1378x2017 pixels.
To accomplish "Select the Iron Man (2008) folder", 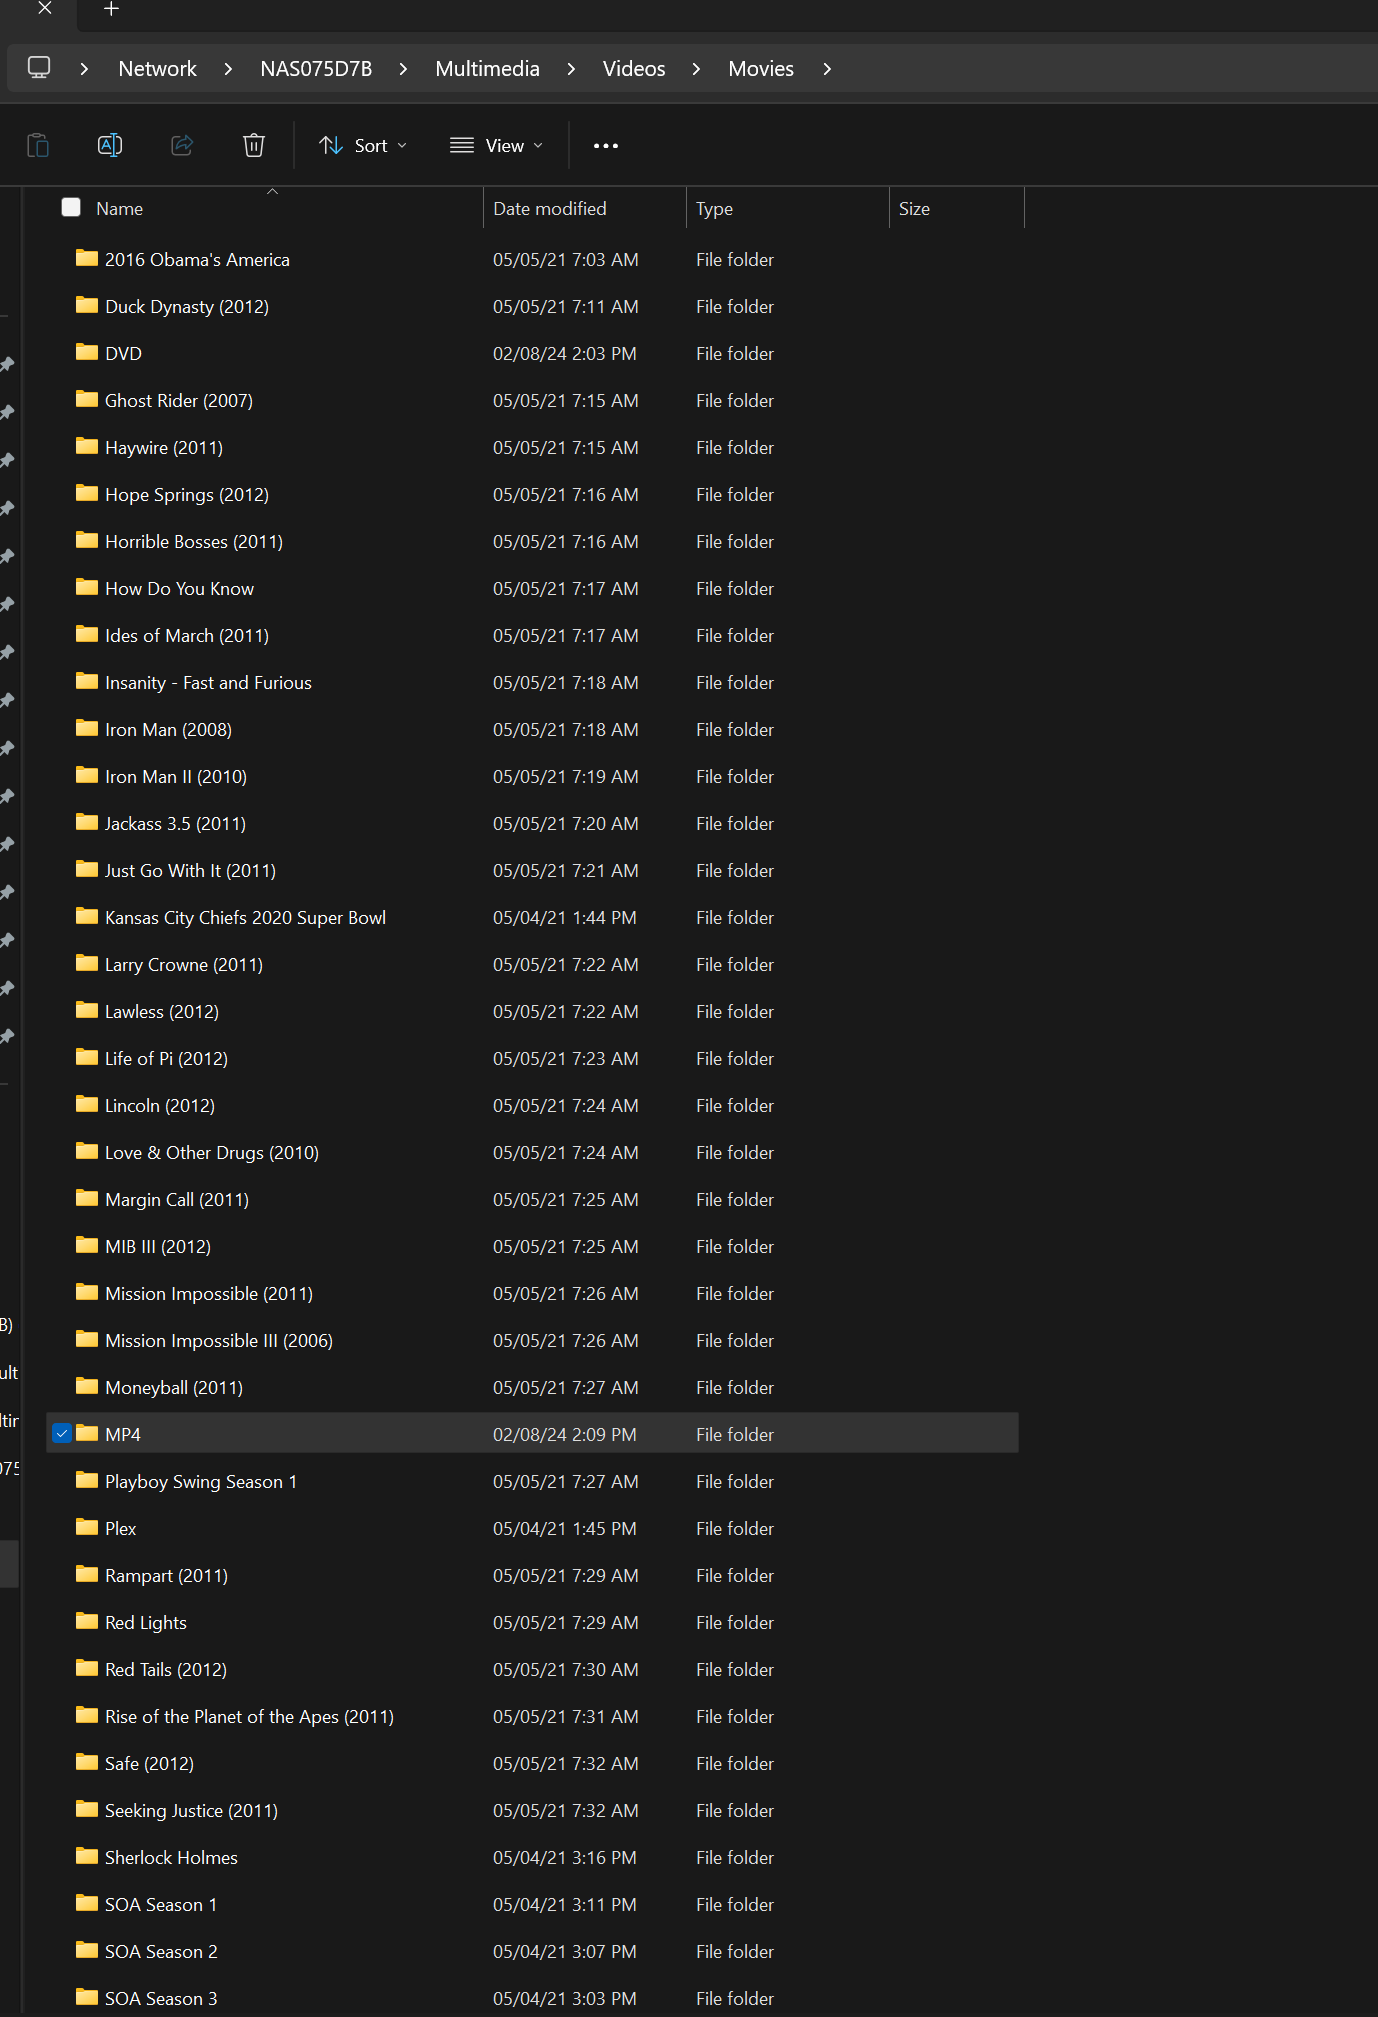I will [168, 730].
